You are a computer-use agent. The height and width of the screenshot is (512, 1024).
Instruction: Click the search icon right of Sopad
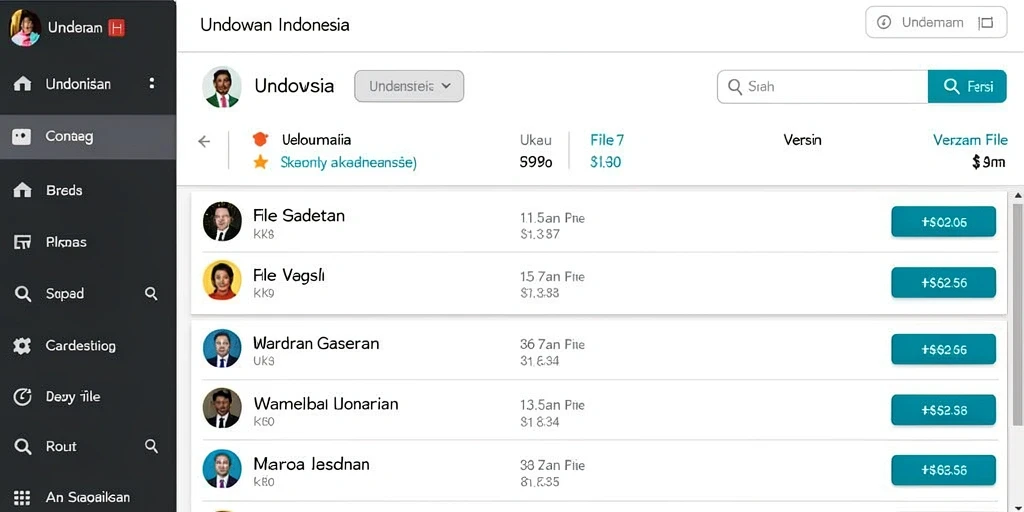coord(151,294)
